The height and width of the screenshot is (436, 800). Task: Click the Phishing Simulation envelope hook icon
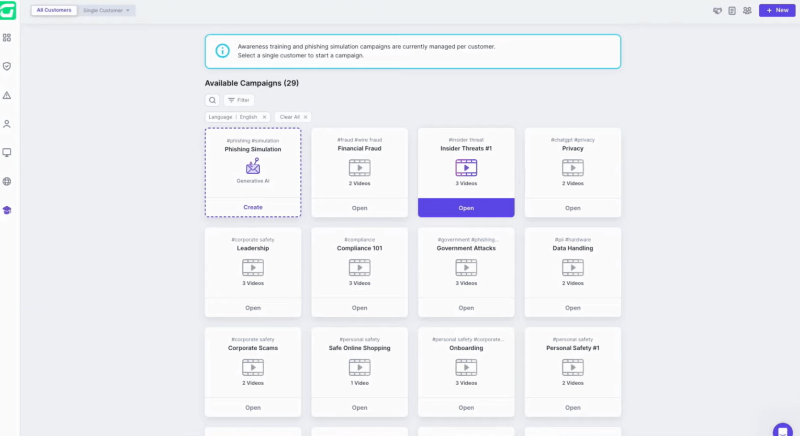pos(253,166)
